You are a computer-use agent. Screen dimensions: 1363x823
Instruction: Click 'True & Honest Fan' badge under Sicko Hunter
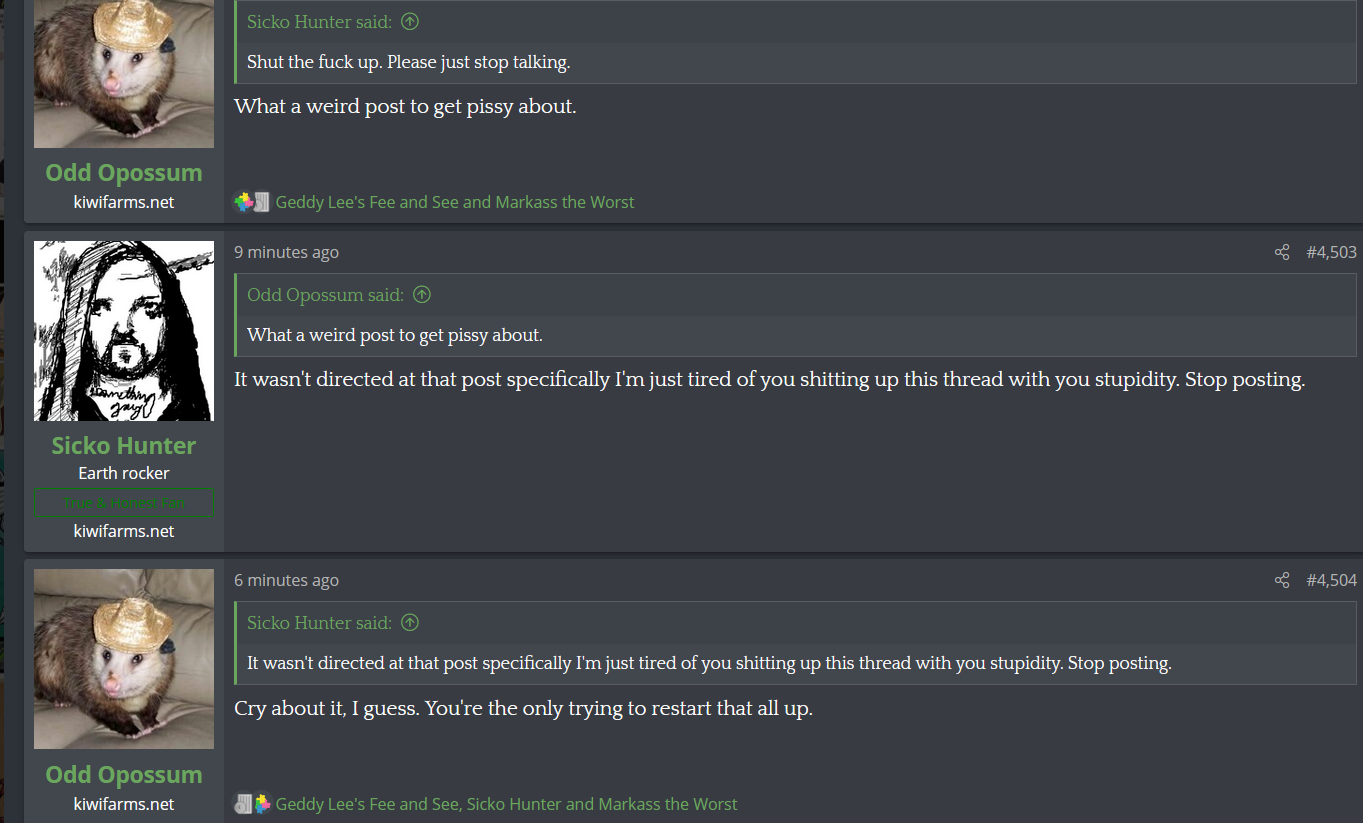click(124, 503)
